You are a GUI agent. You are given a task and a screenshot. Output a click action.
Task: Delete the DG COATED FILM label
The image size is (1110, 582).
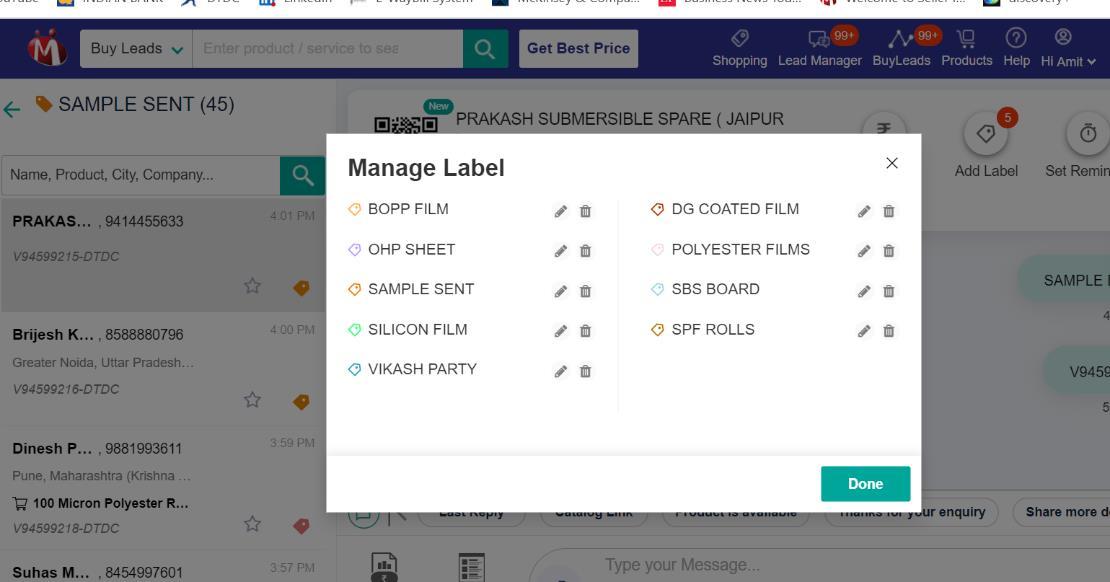pyautogui.click(x=889, y=211)
